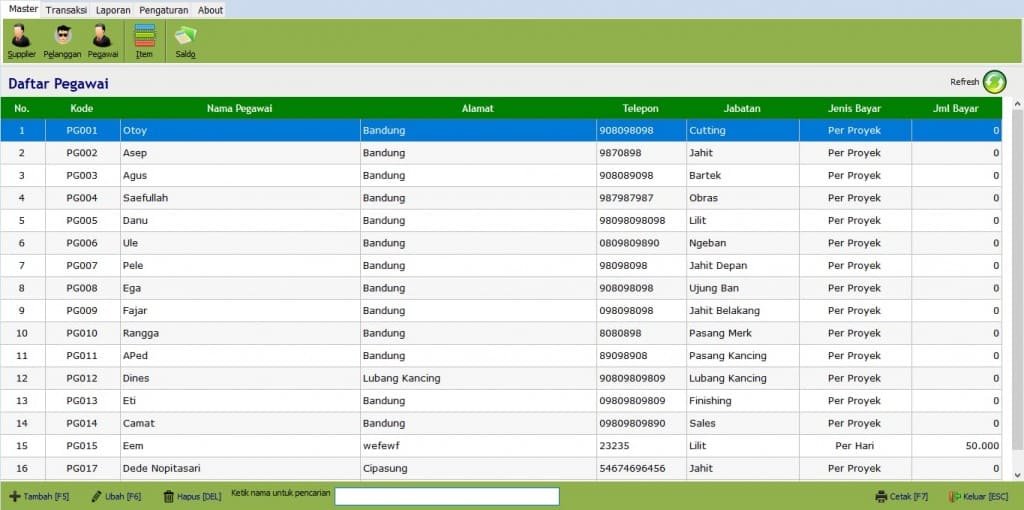This screenshot has height=510, width=1024.
Task: Click the No. column header
Action: pyautogui.click(x=22, y=108)
